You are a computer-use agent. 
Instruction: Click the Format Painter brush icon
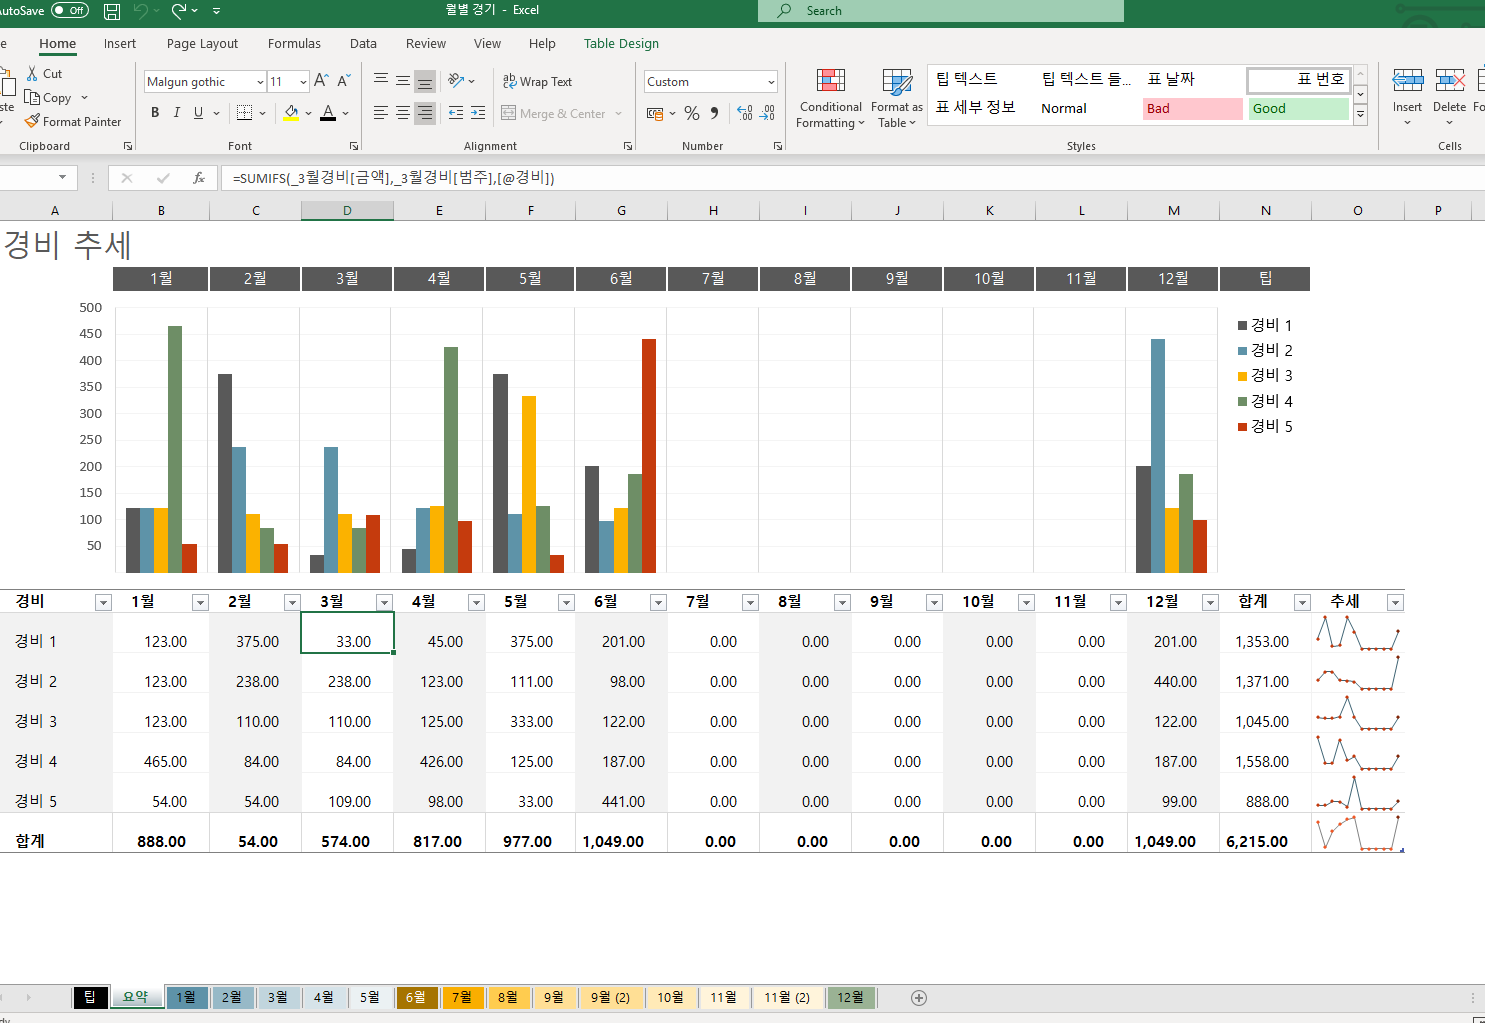[x=32, y=121]
